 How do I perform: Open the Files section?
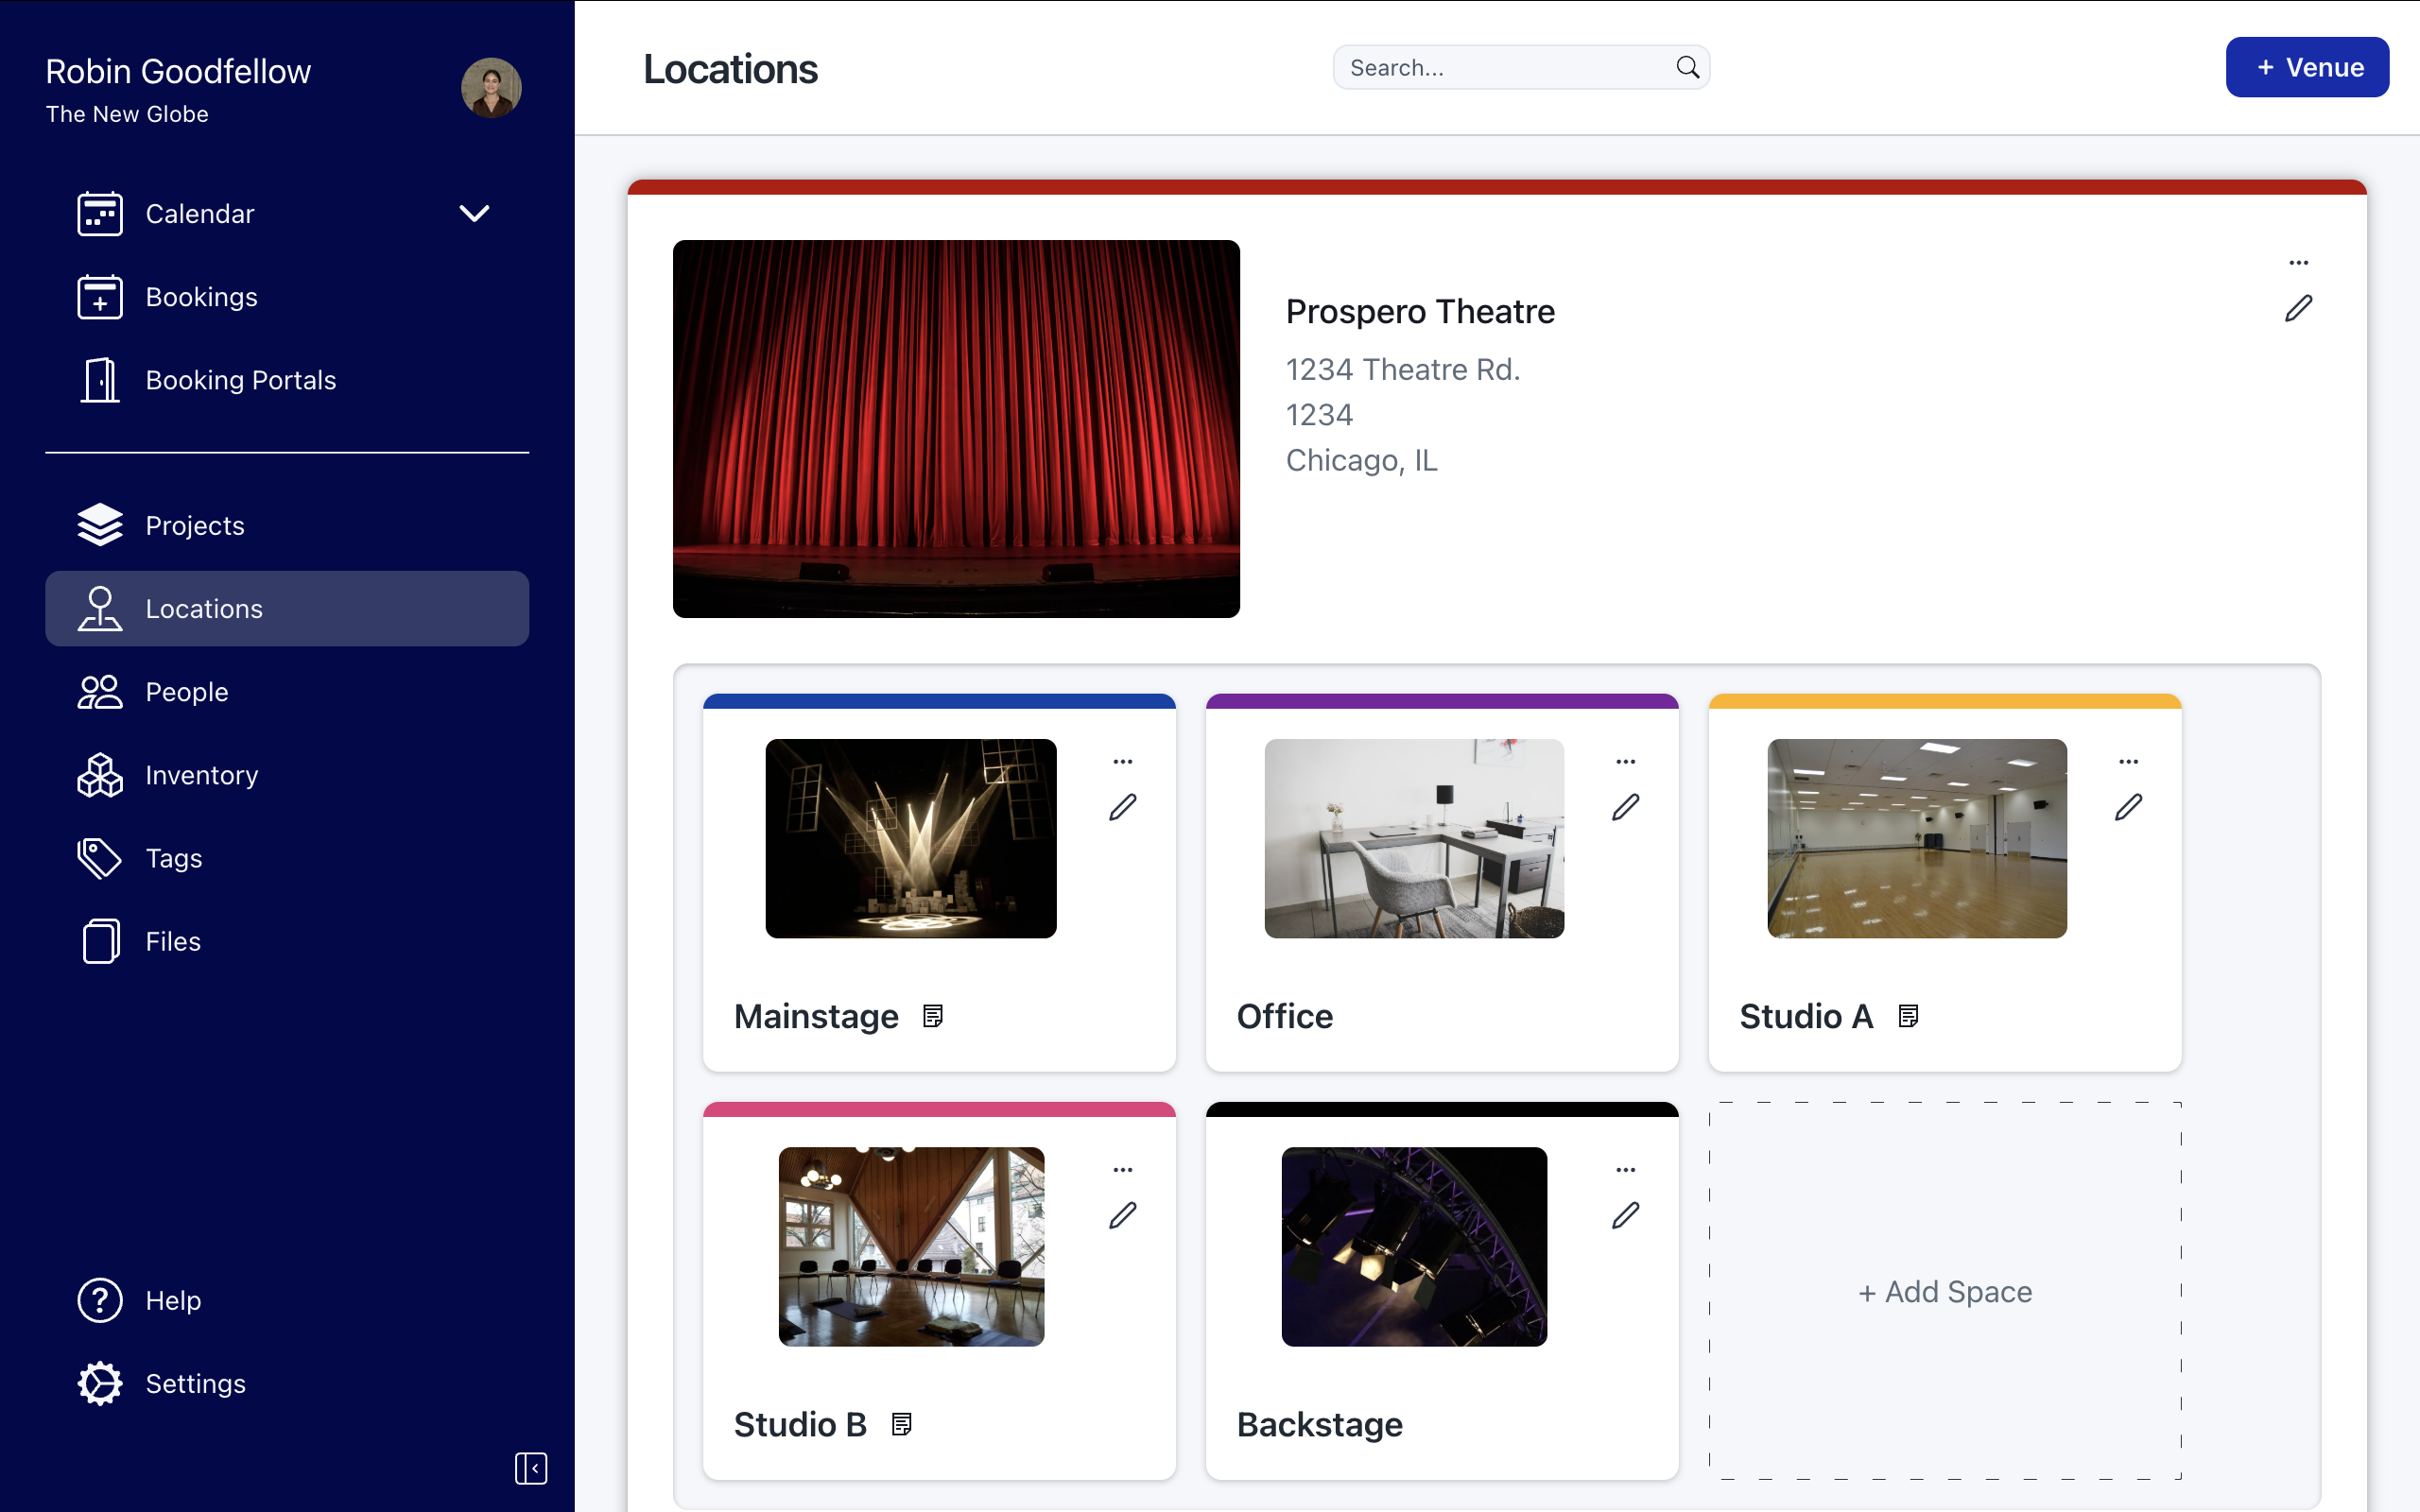(x=172, y=941)
